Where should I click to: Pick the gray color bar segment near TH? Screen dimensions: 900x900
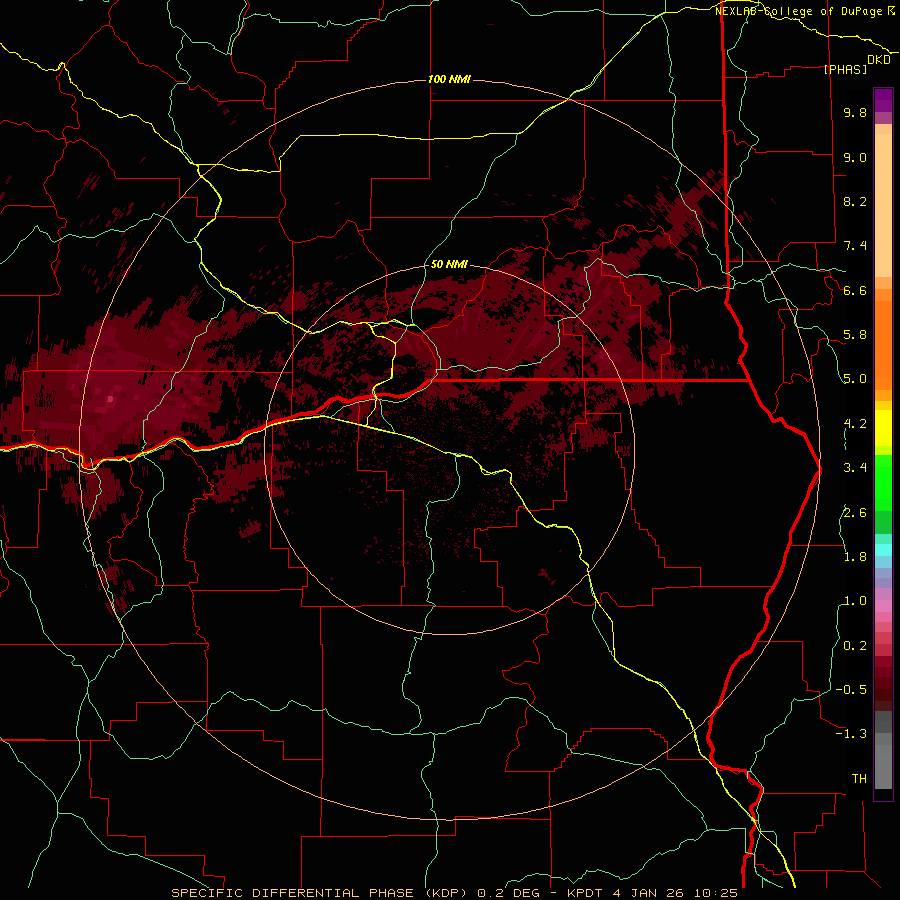[x=883, y=766]
